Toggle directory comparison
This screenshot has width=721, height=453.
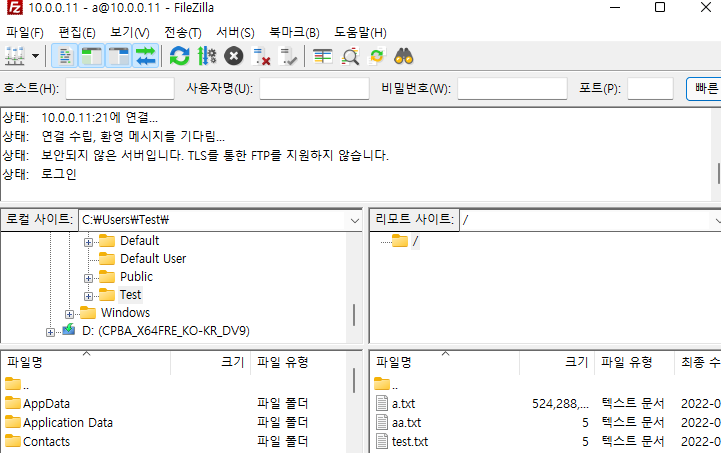pyautogui.click(x=349, y=56)
